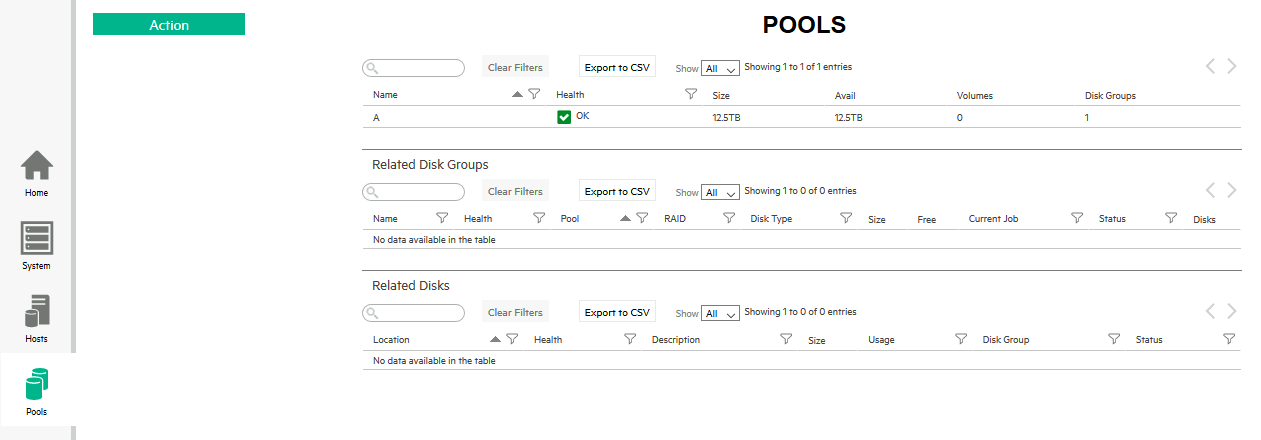Filter Pools table by Name column
Viewport: 1261px width, 440px height.
(534, 94)
